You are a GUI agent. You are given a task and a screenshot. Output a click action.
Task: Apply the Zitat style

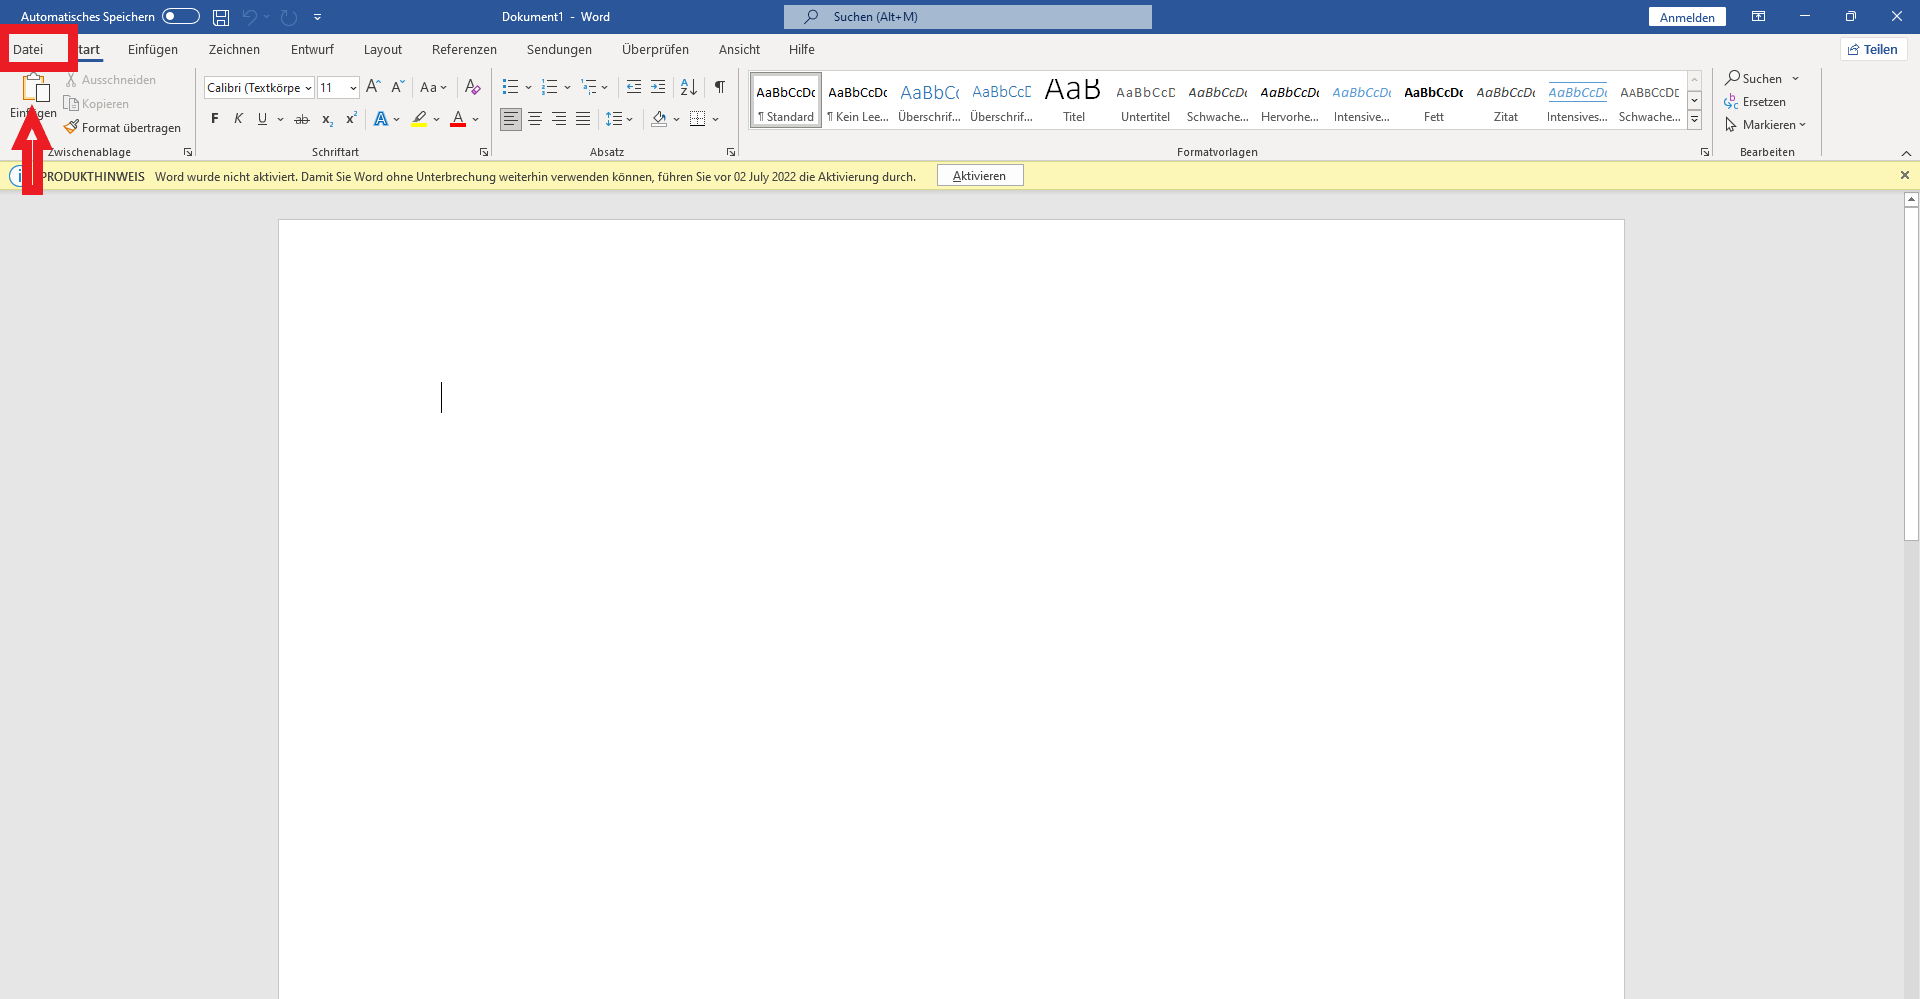pos(1505,100)
